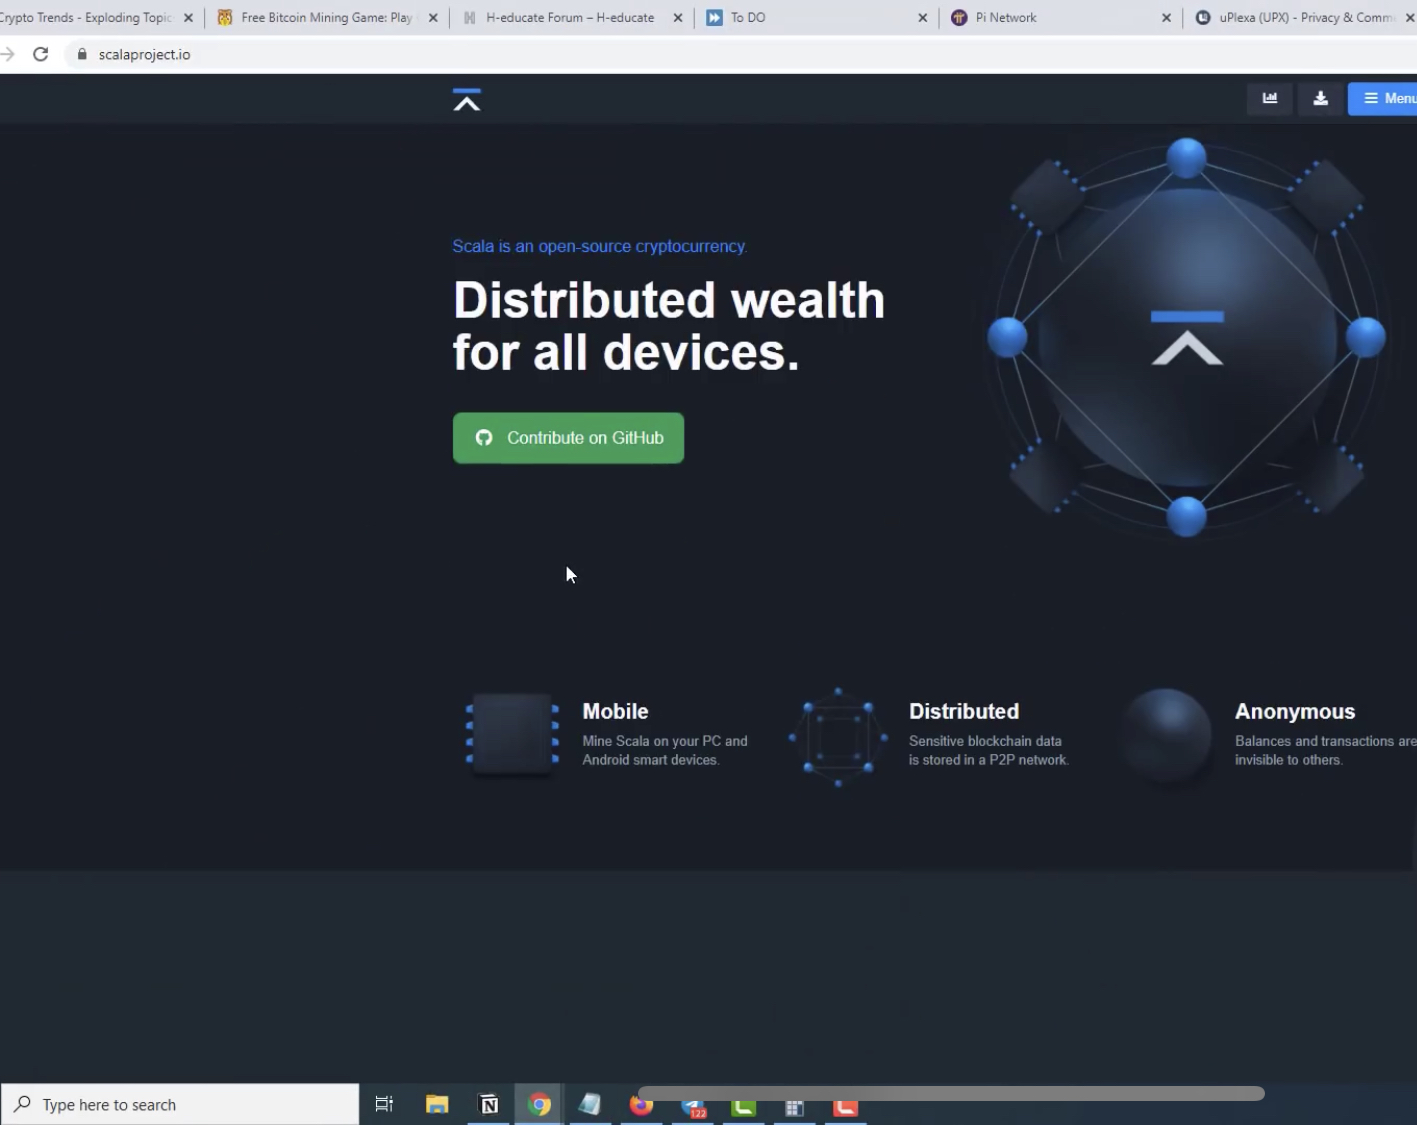
Task: Click the Scala logo in the site header
Action: [466, 99]
